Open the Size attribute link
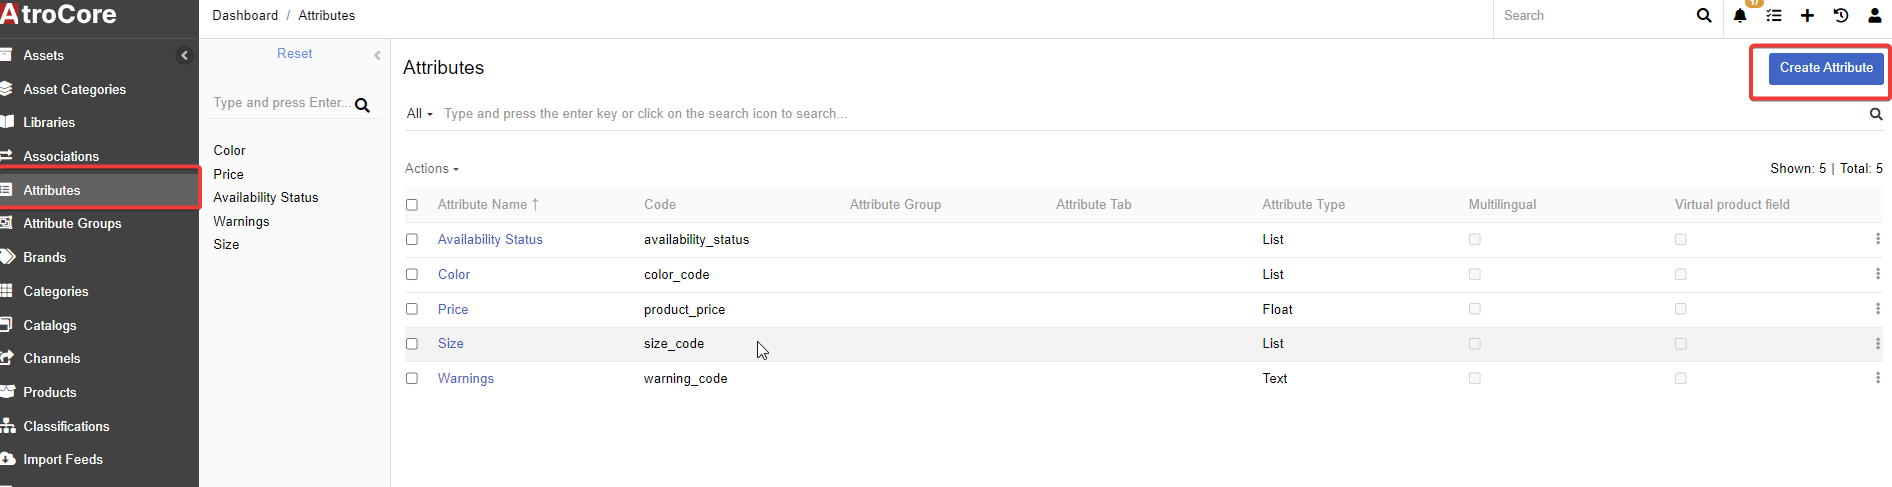 [x=451, y=344]
